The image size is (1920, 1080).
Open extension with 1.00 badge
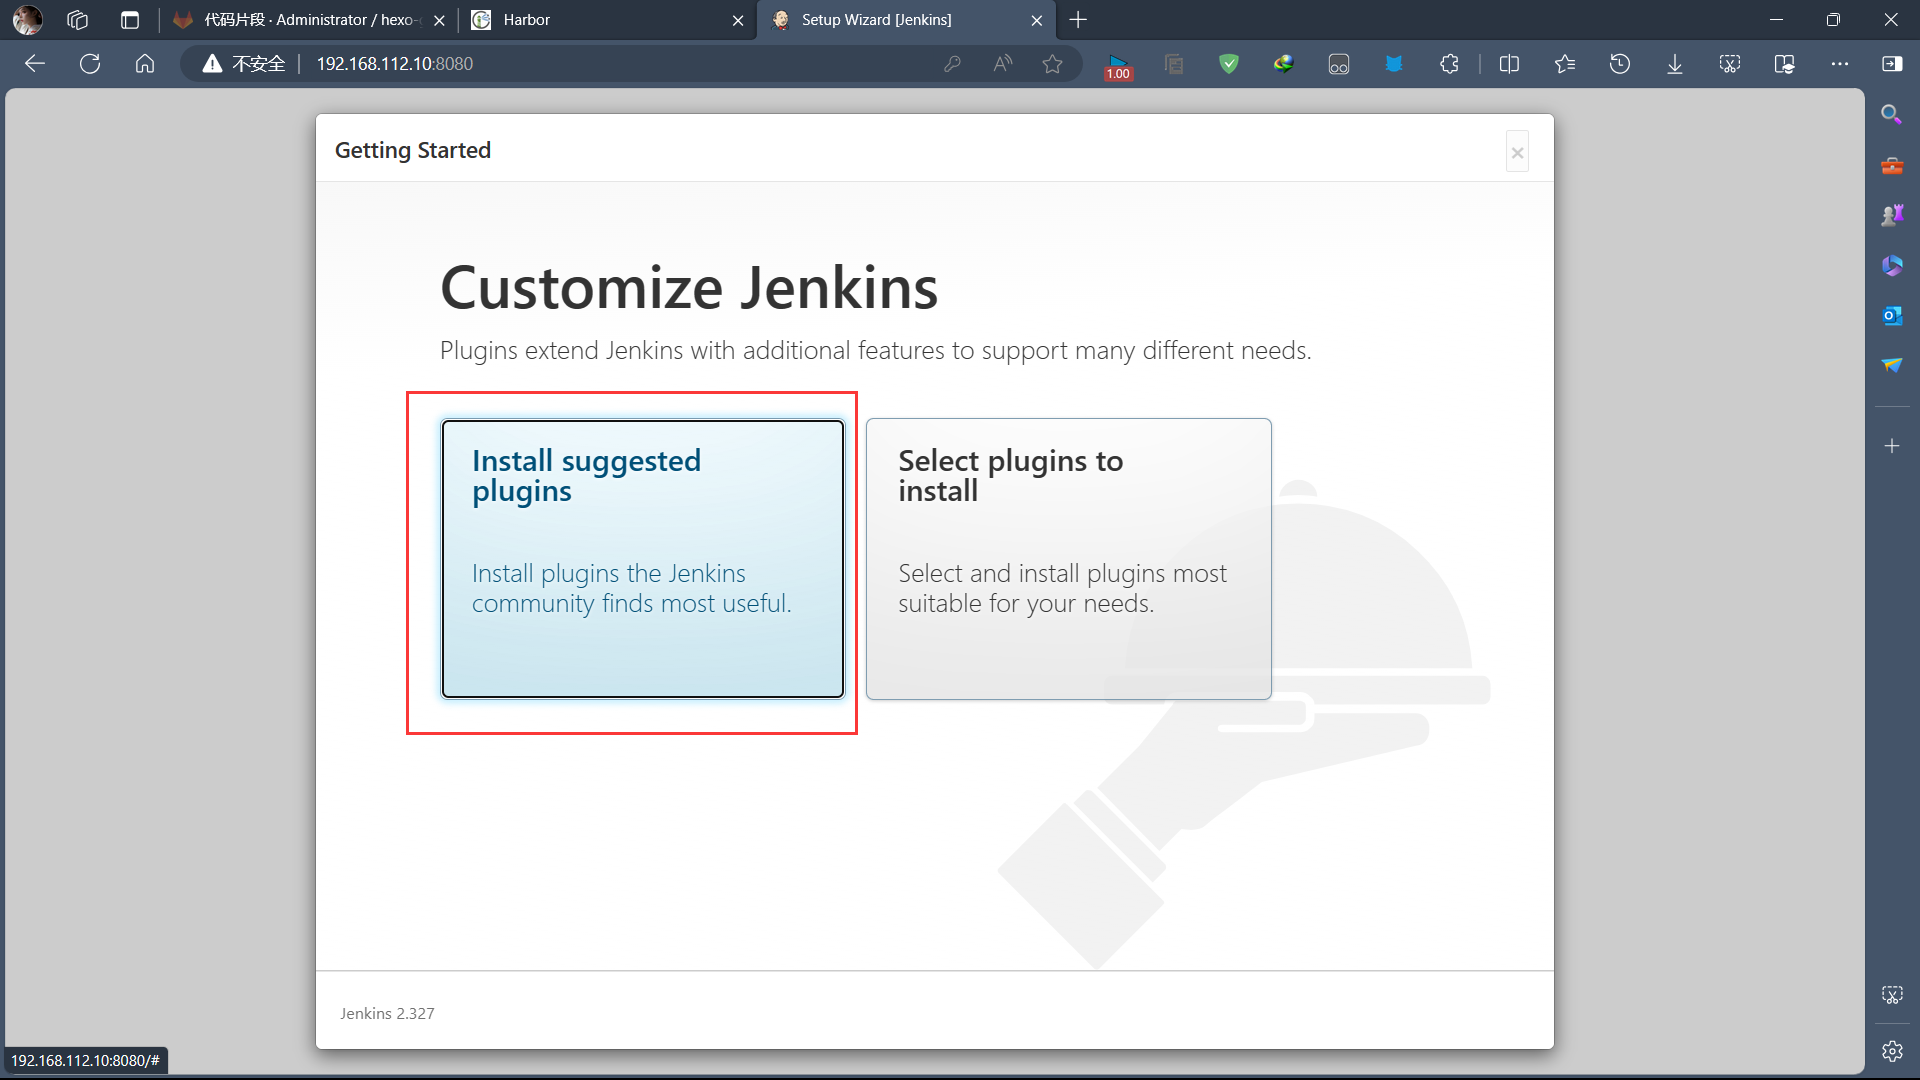[1118, 66]
